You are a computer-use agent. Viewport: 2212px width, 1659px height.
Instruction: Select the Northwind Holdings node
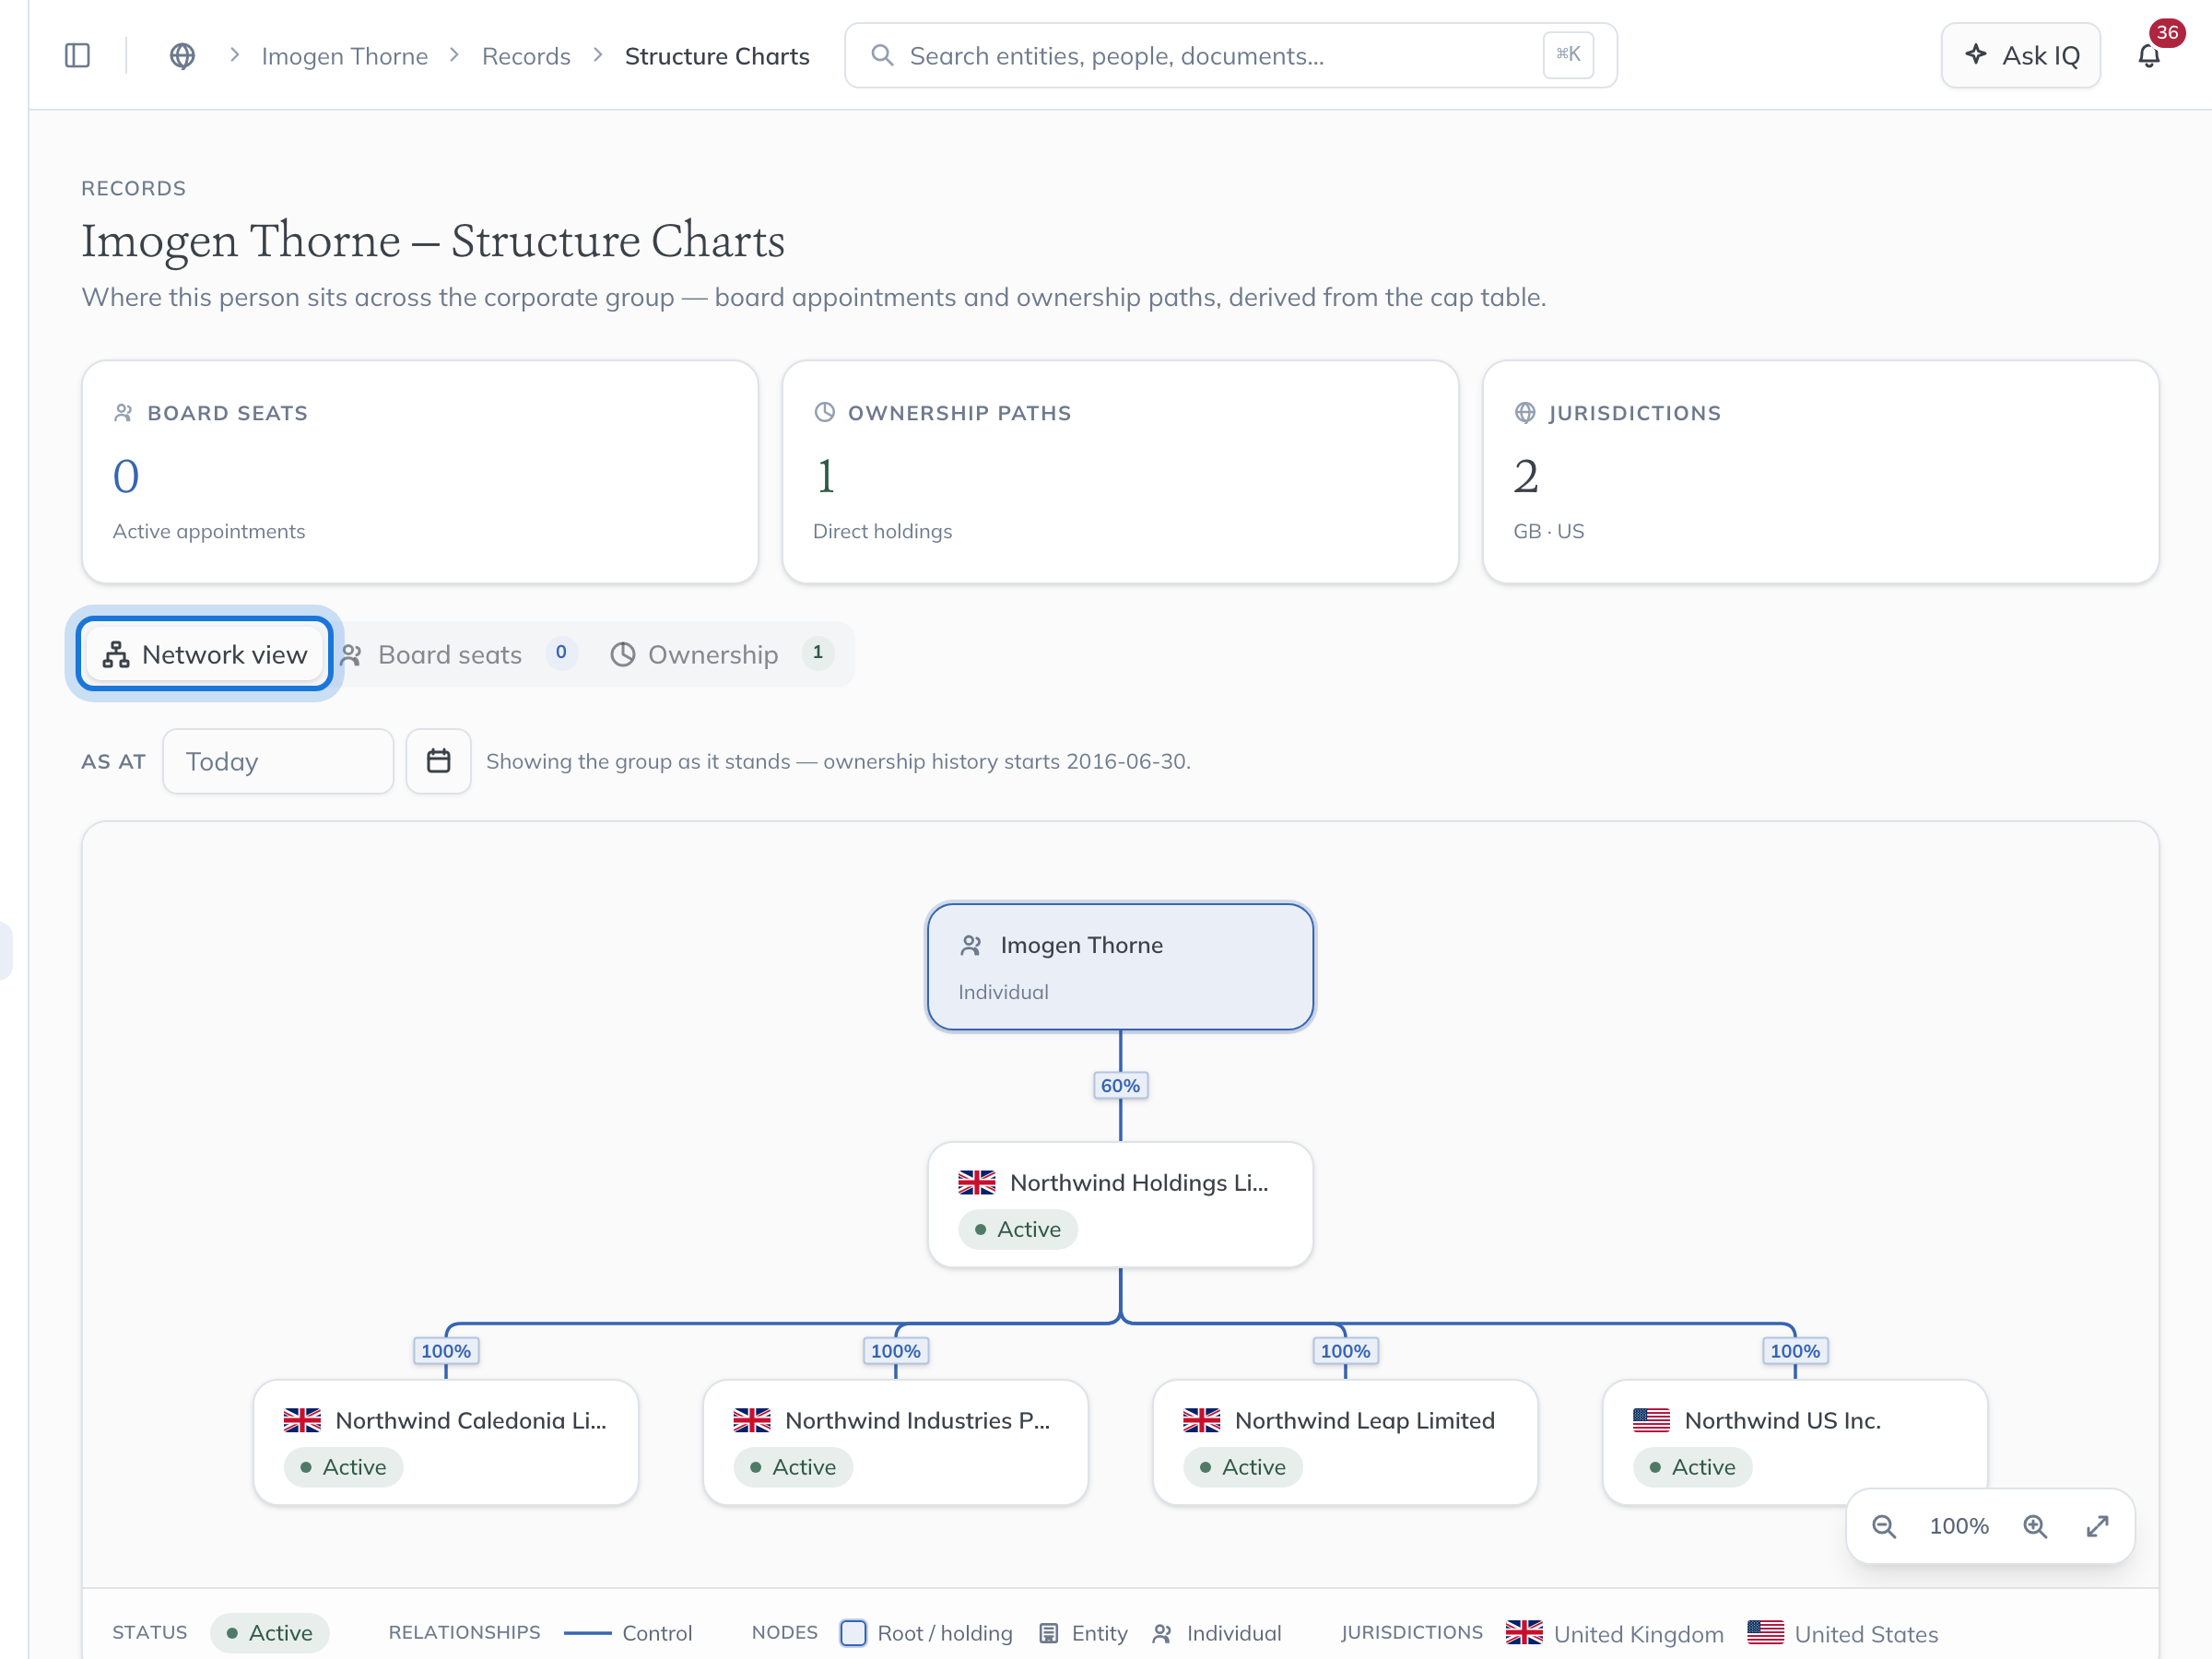[x=1120, y=1204]
